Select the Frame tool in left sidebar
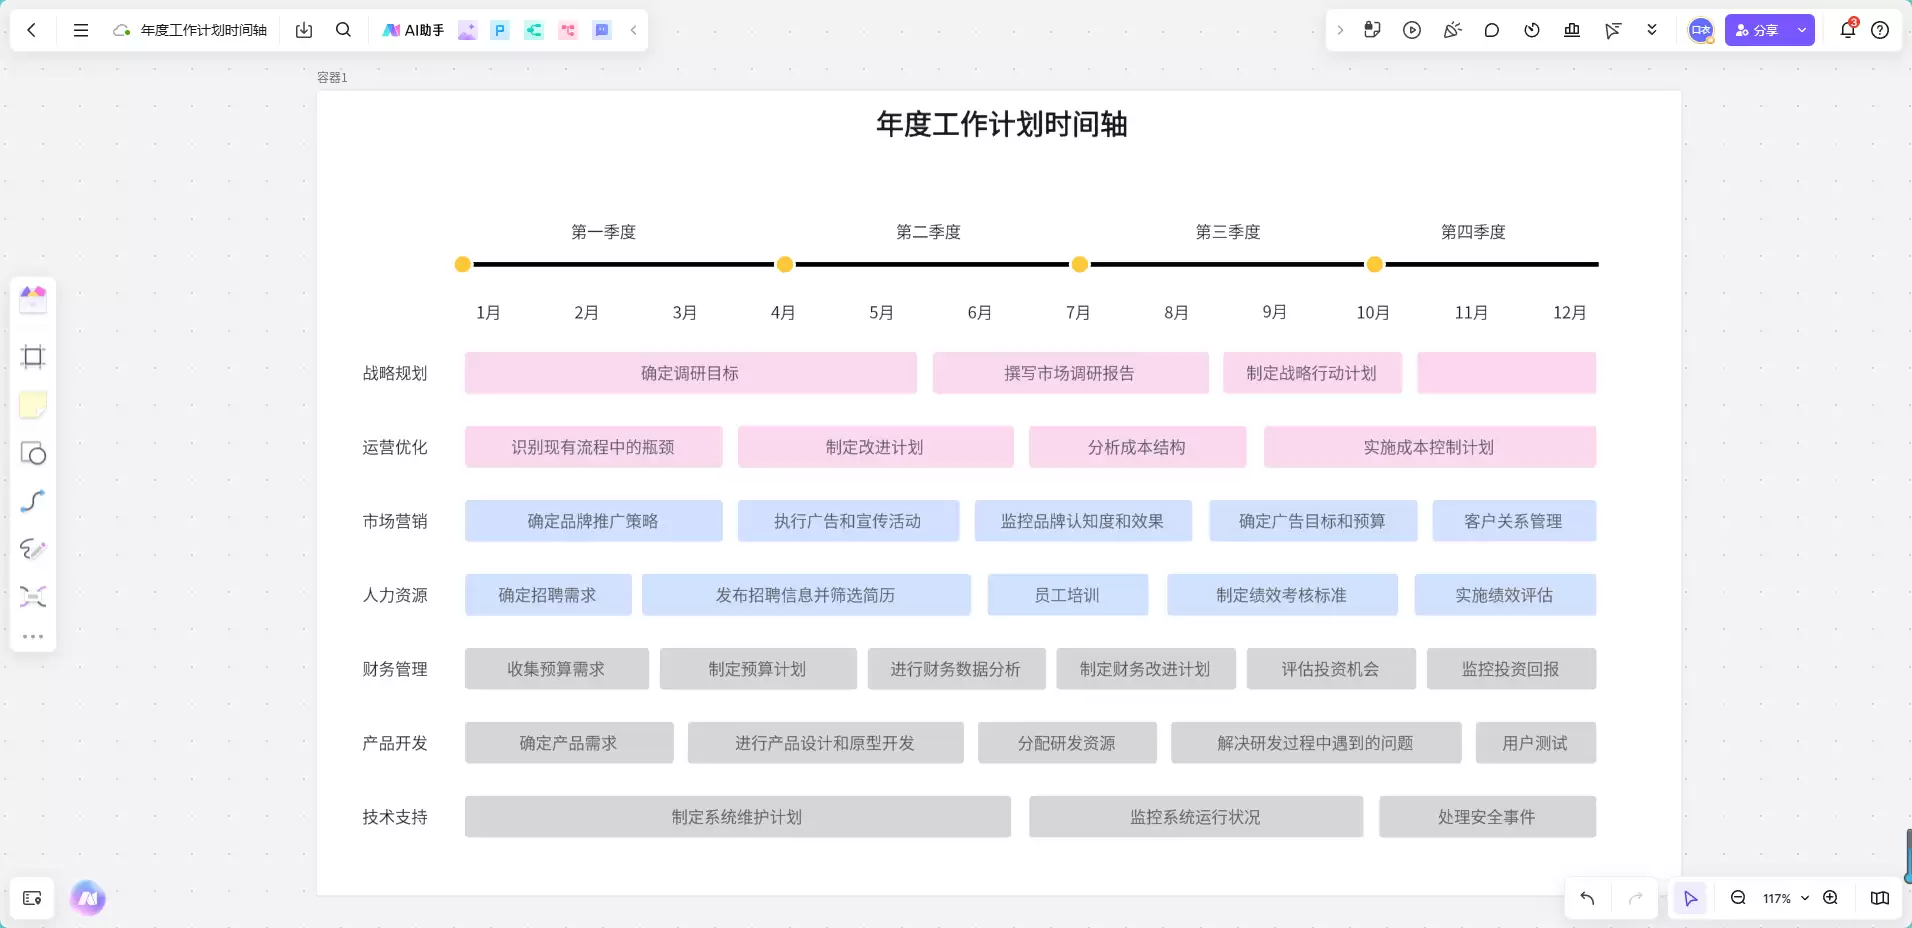The height and width of the screenshot is (928, 1912). point(33,357)
